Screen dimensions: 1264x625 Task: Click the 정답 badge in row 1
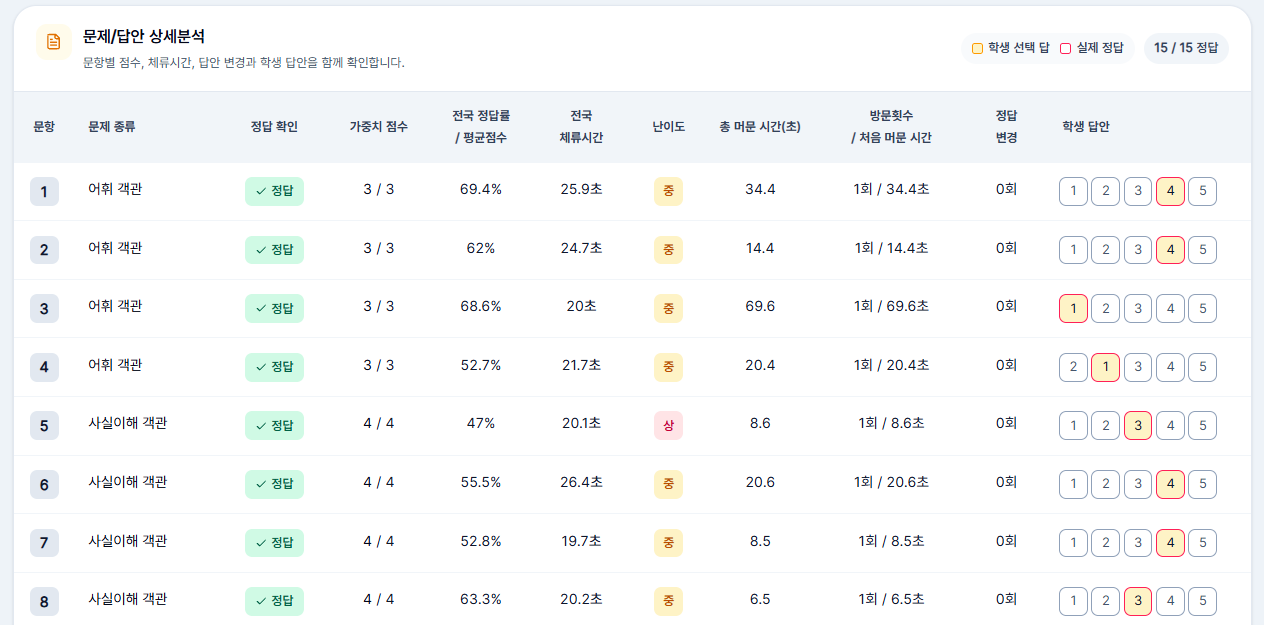click(274, 191)
